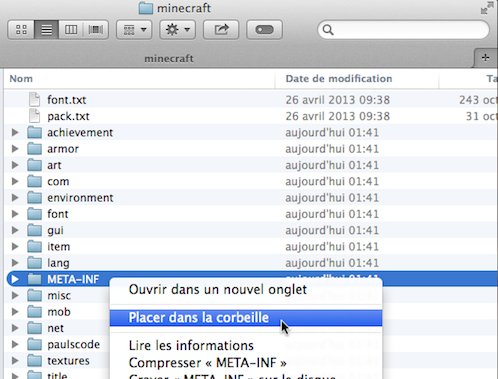Click the edit tags button
The image size is (498, 379).
click(264, 30)
